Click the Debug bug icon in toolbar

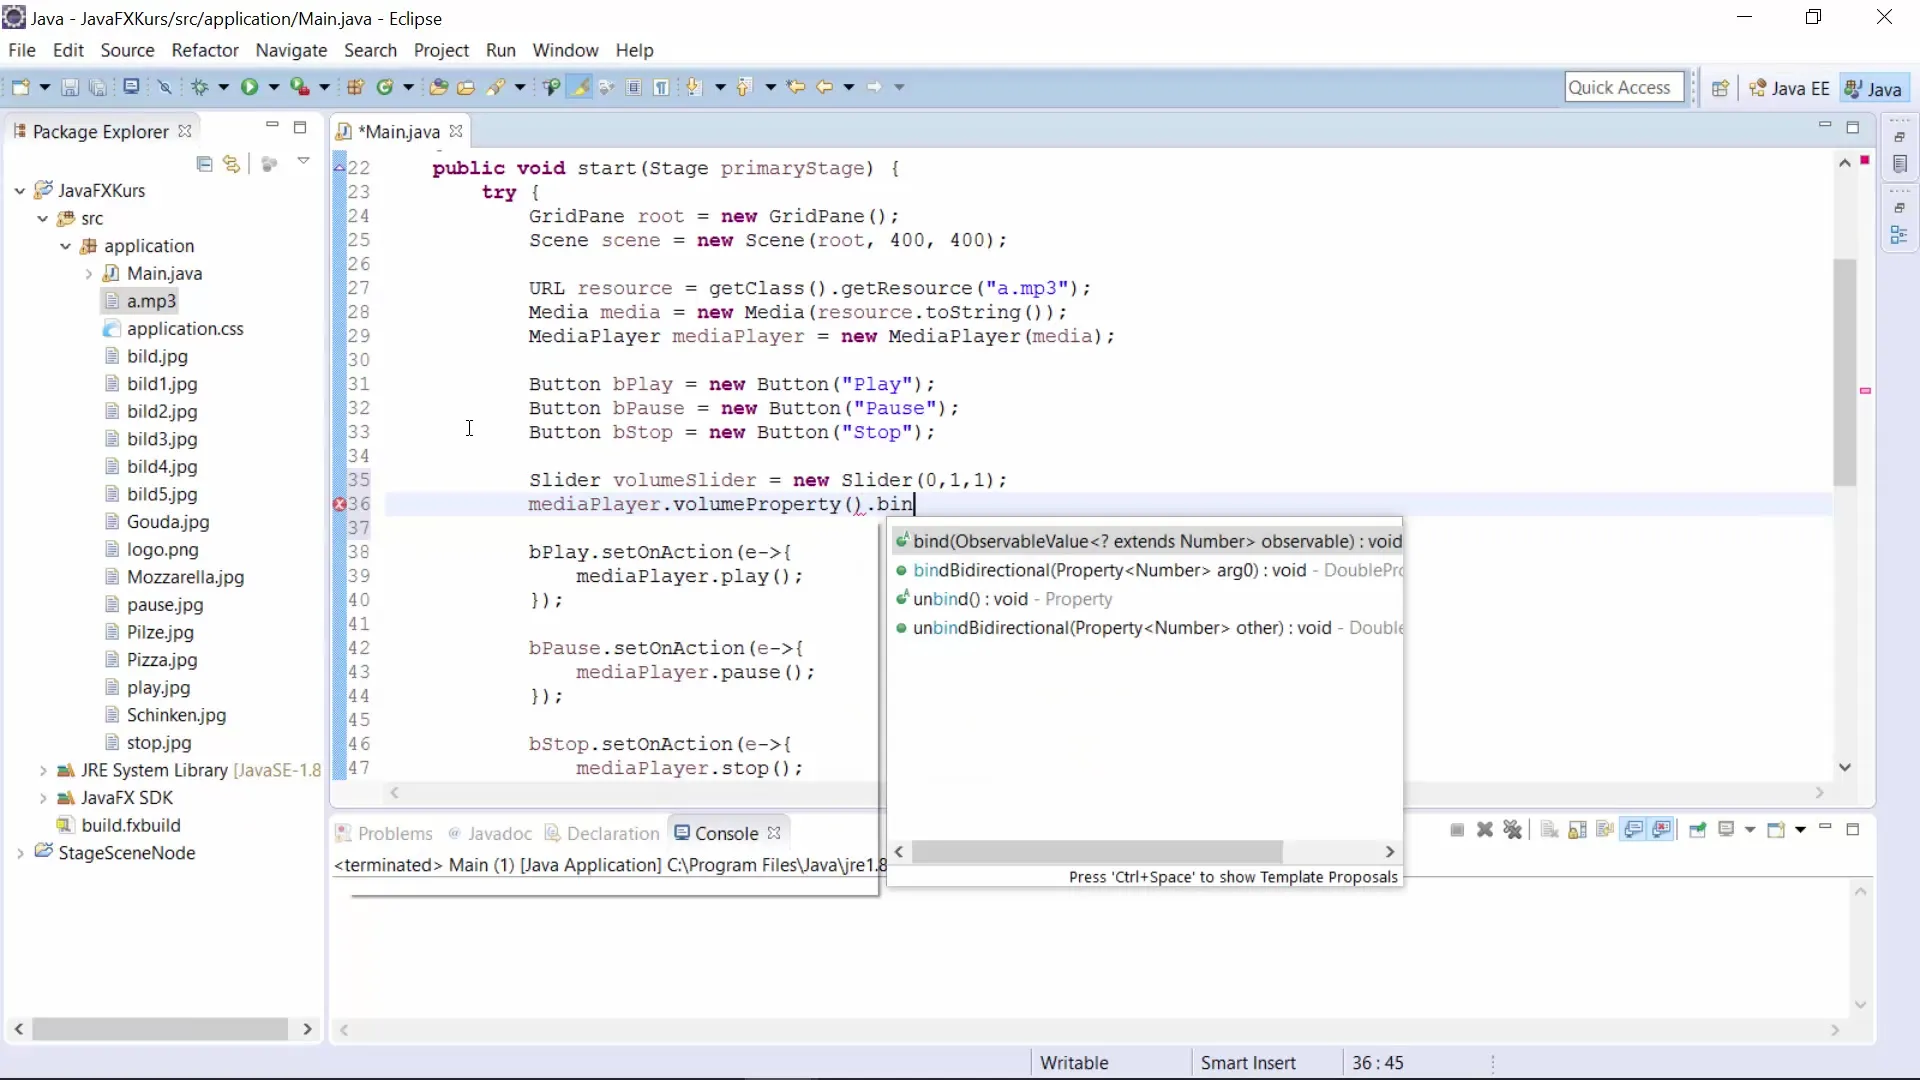pyautogui.click(x=200, y=87)
